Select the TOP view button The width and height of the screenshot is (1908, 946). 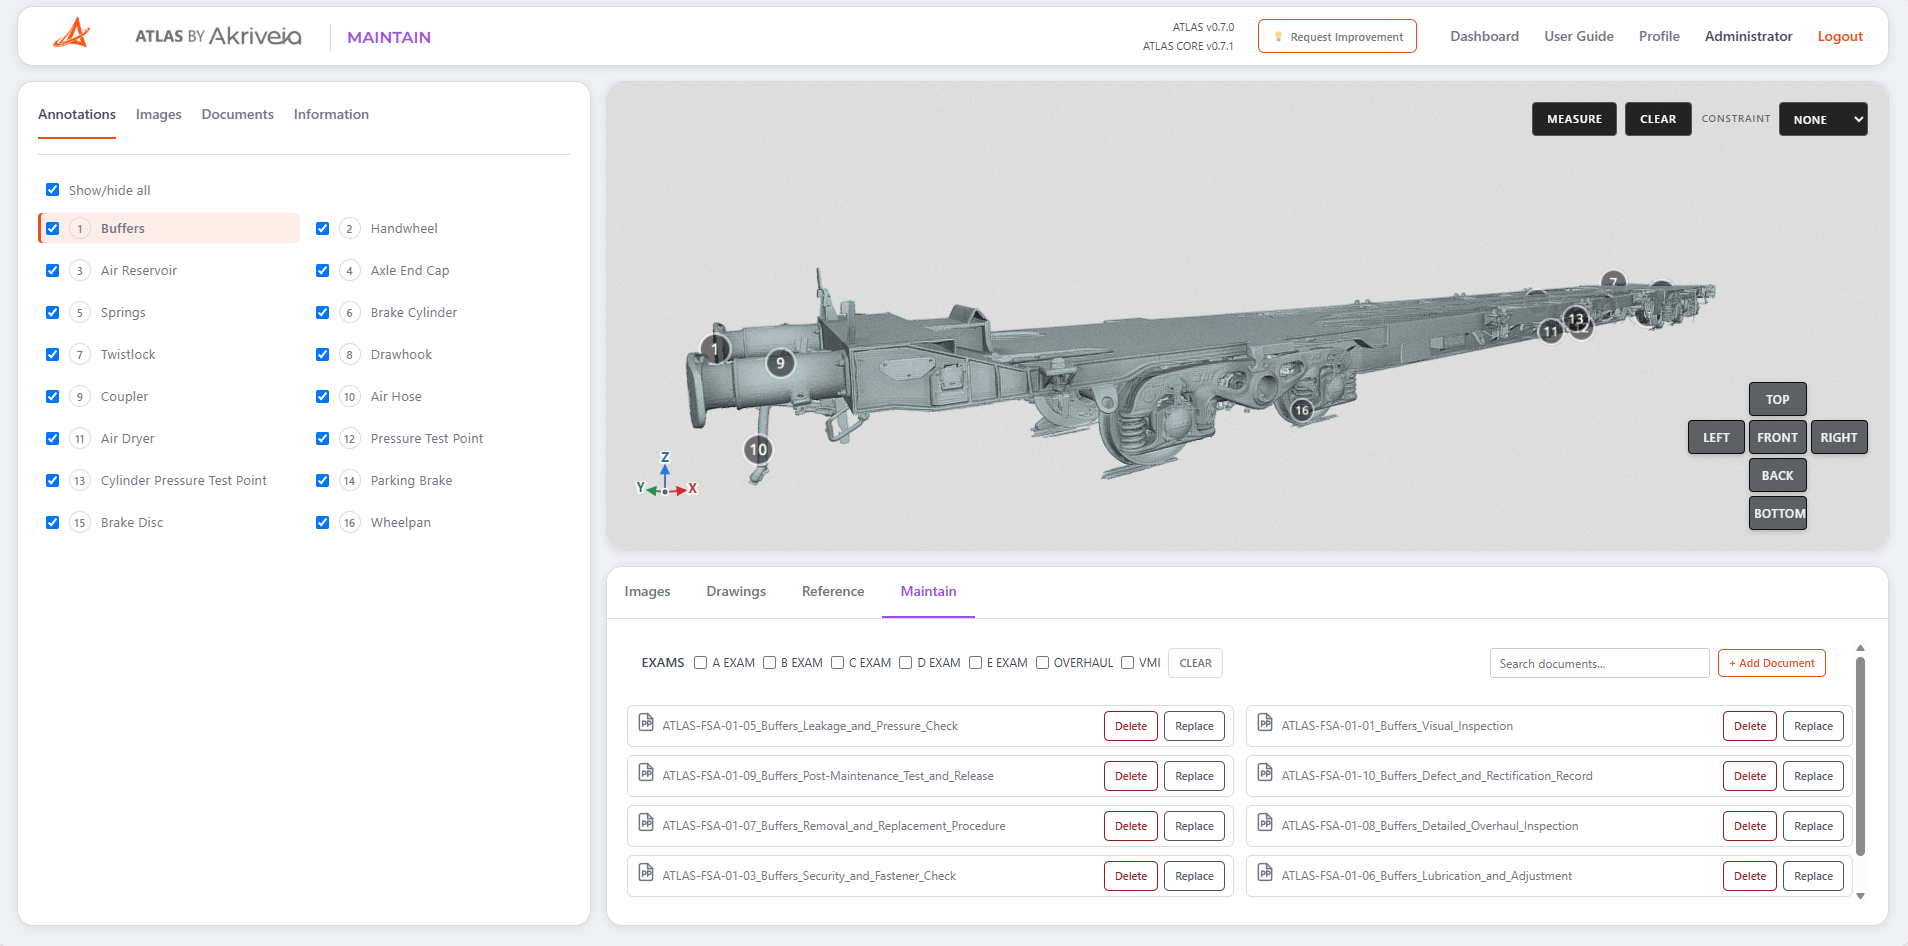pos(1777,399)
